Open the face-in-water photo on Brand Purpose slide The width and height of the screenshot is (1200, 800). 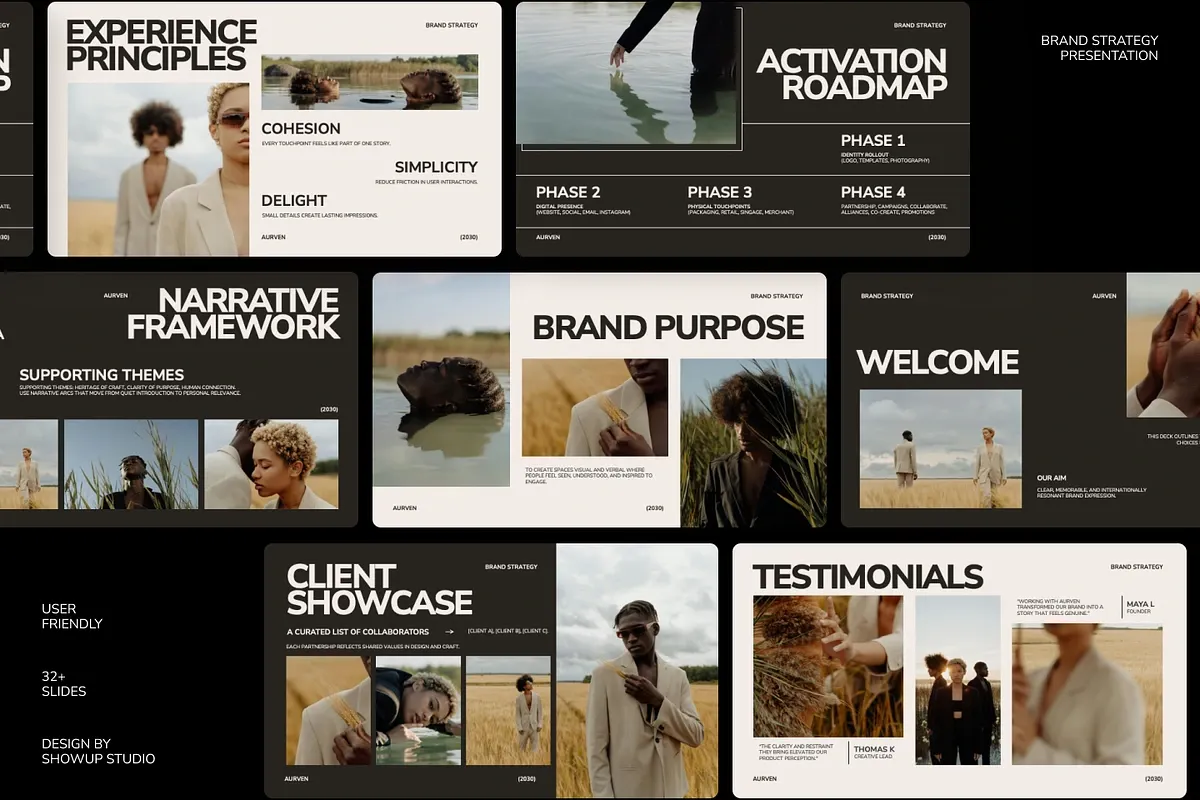[x=442, y=381]
